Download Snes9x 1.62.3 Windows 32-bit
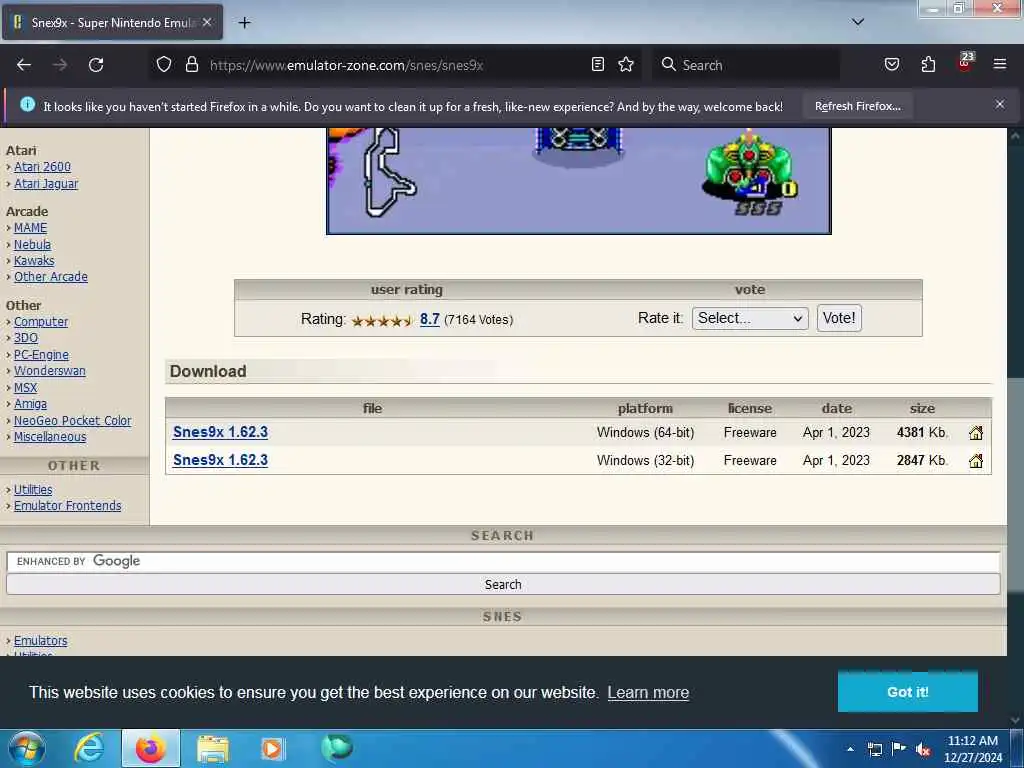This screenshot has height=768, width=1024. (220, 460)
